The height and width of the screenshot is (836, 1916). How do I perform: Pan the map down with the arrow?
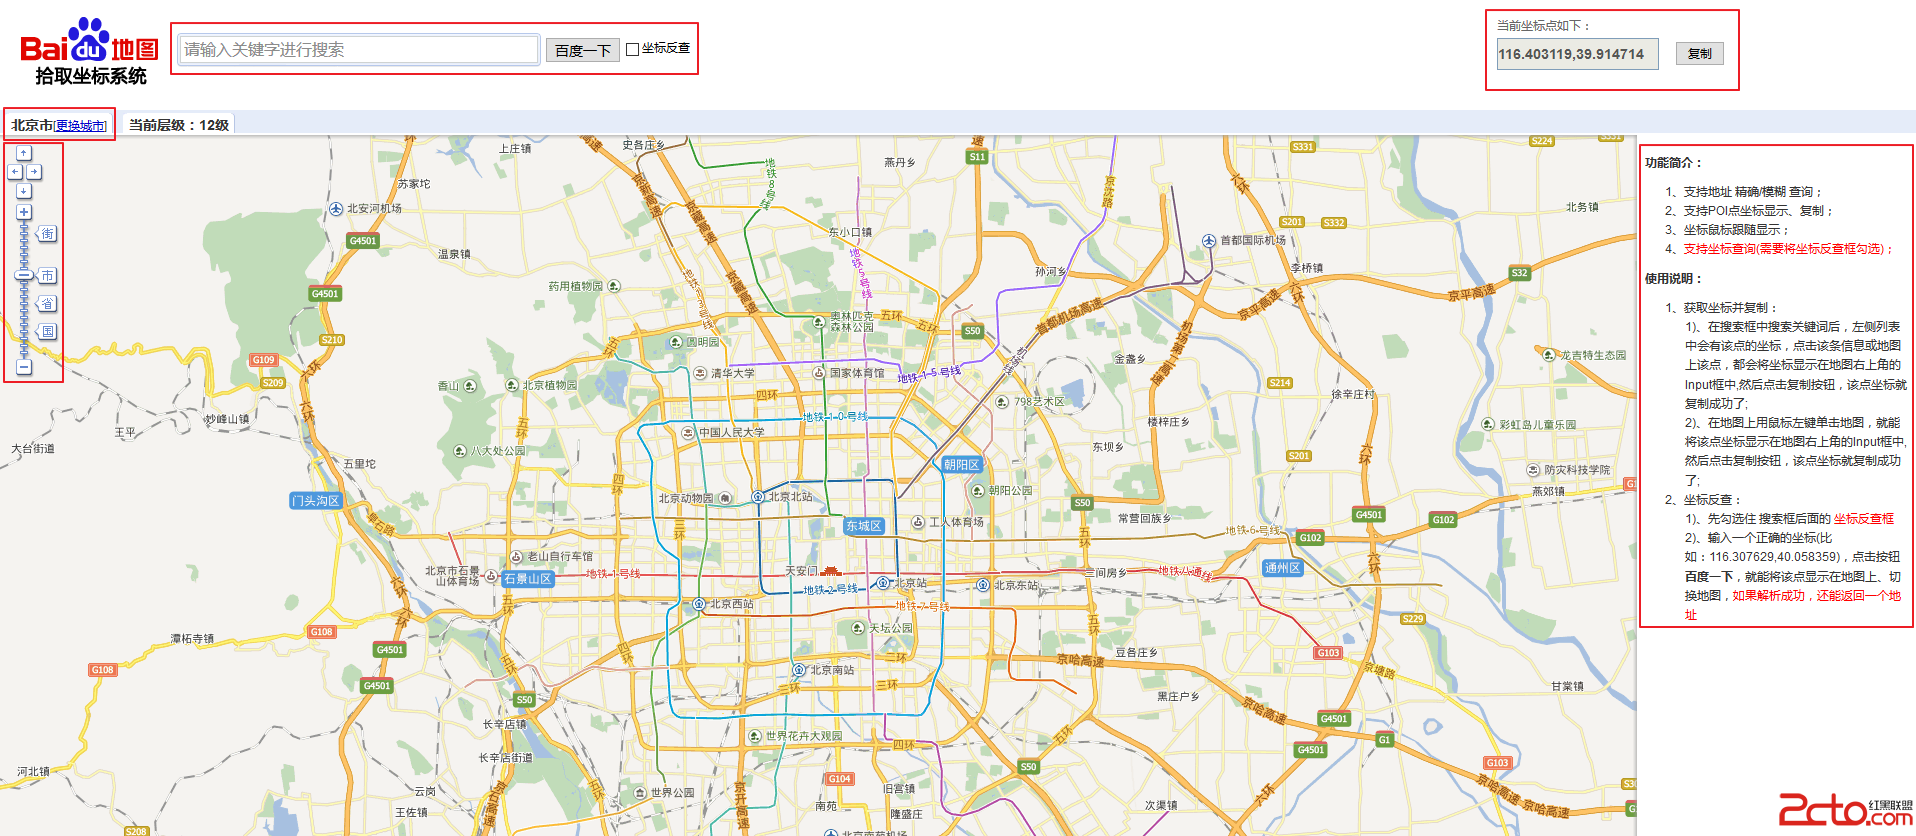[24, 191]
